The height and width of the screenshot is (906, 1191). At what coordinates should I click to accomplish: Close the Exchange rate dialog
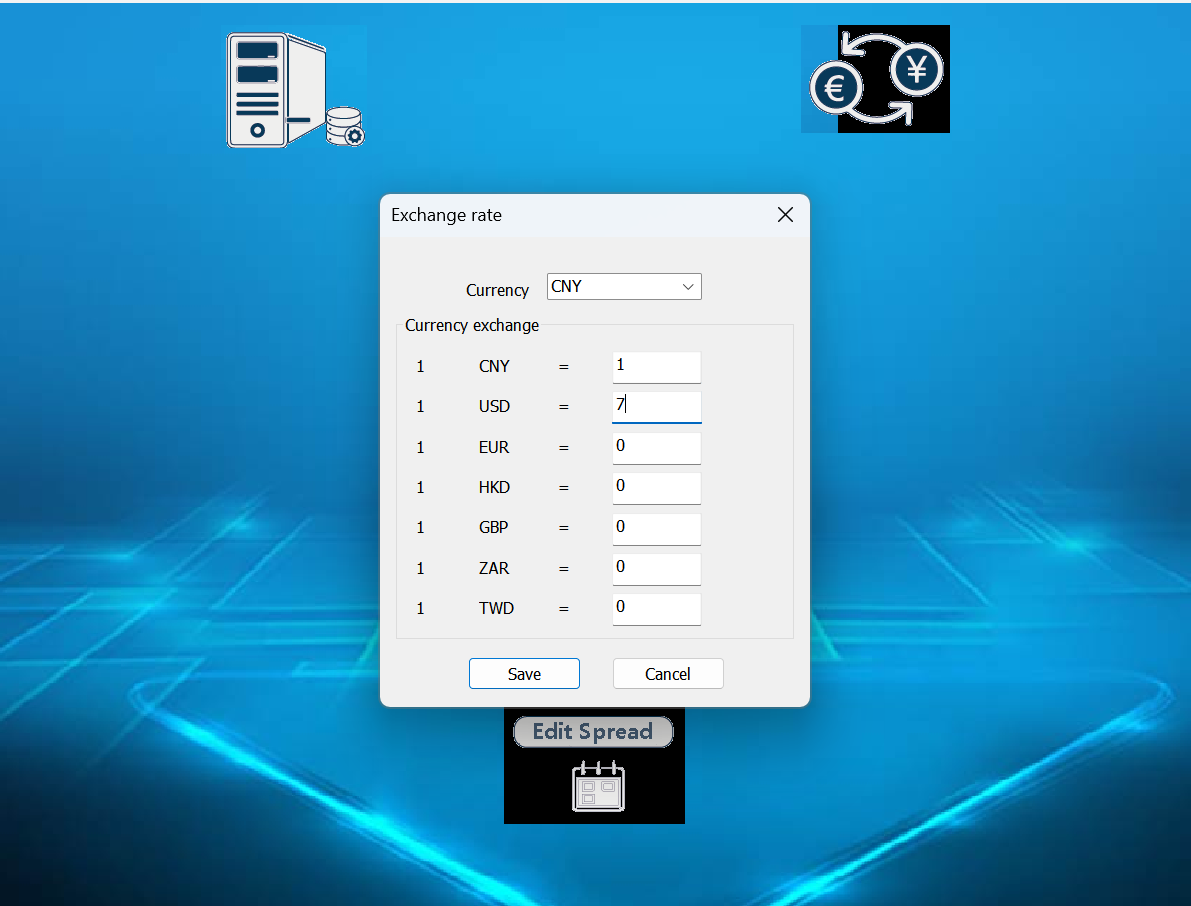[x=785, y=215]
